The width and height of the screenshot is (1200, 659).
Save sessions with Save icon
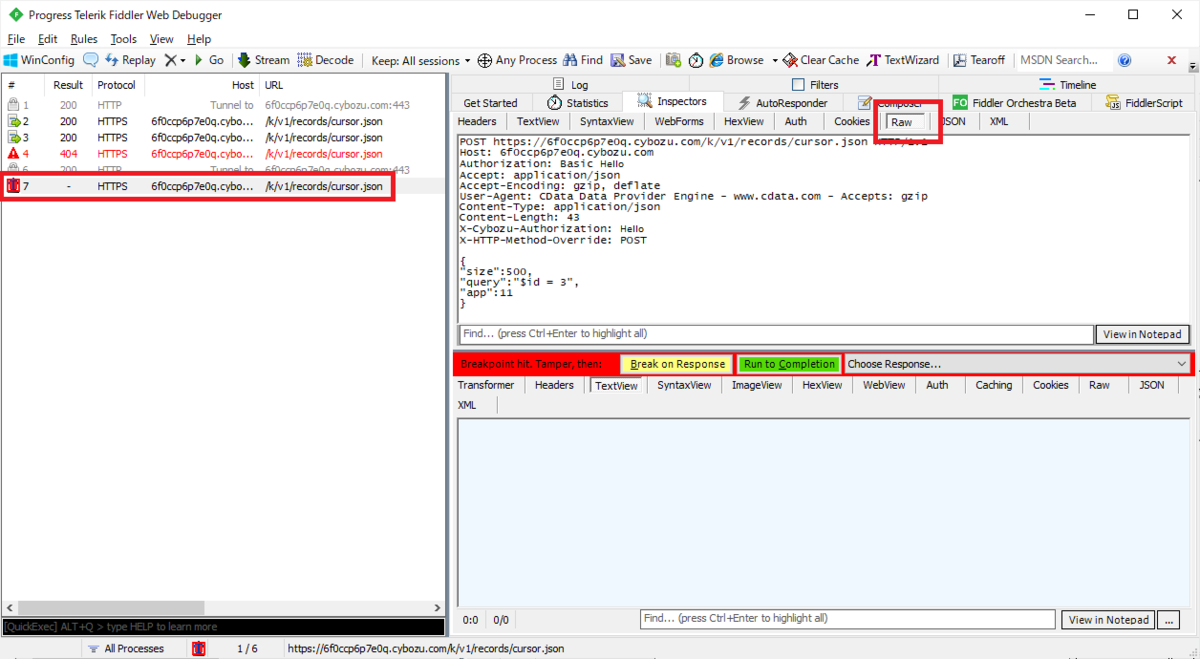pos(631,60)
